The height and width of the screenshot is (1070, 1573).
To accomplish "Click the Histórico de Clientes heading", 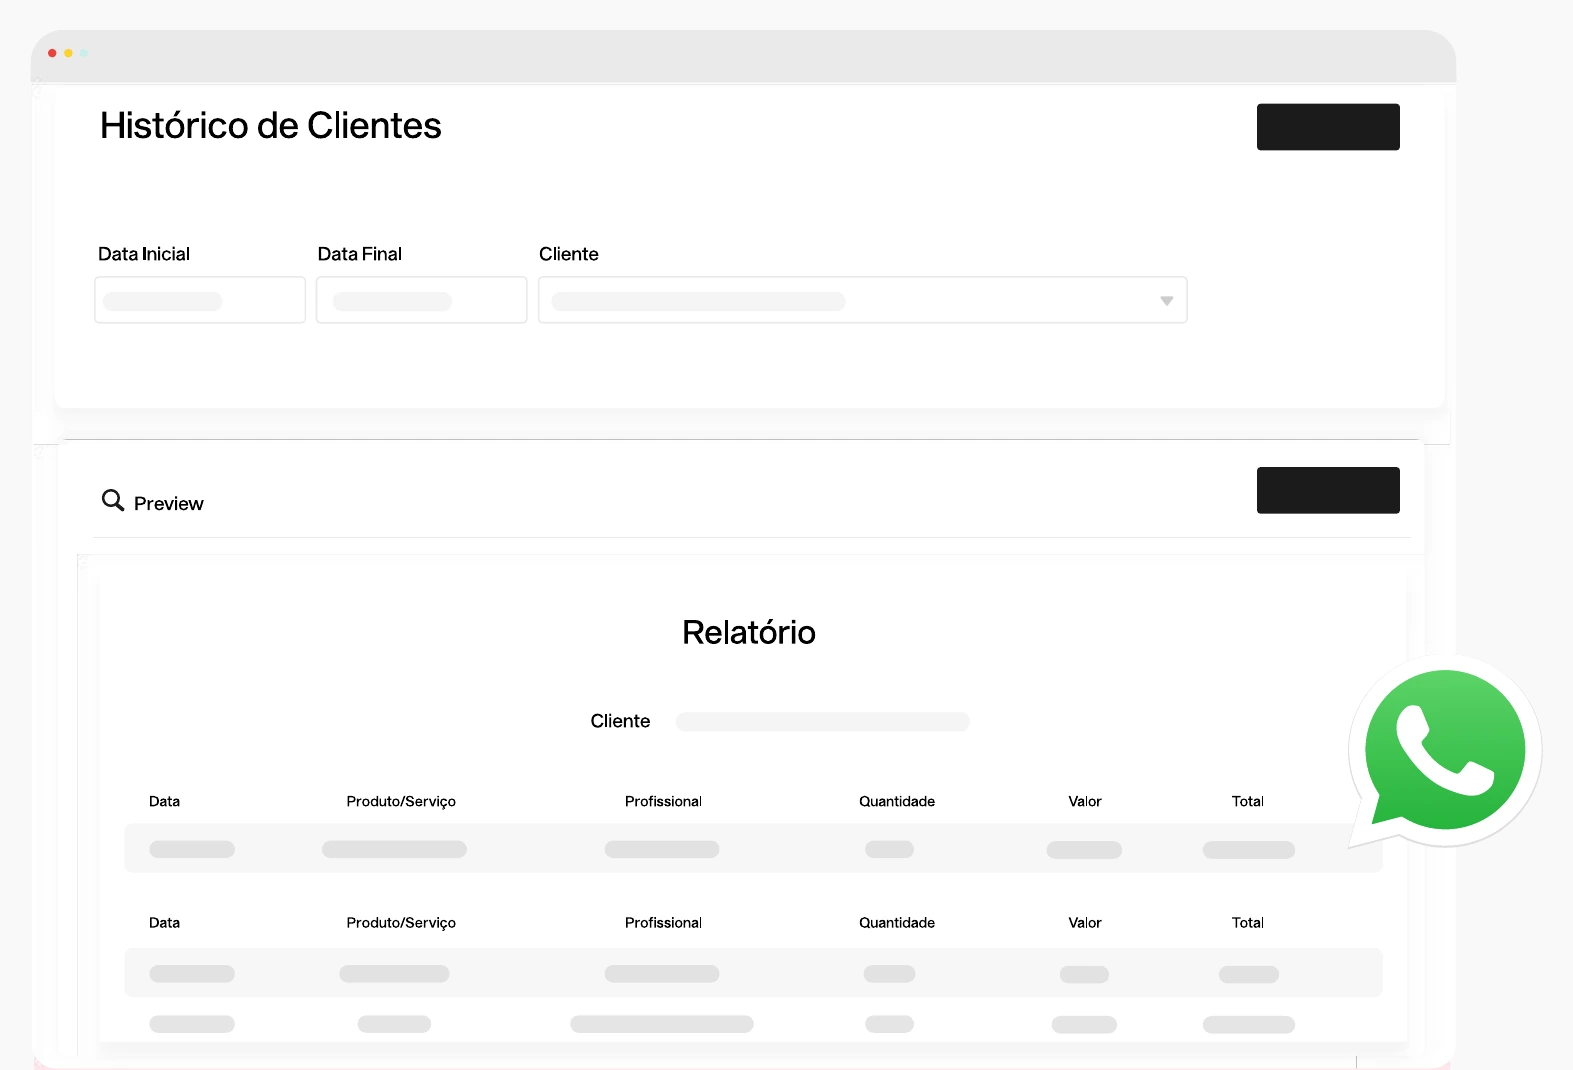I will [271, 126].
